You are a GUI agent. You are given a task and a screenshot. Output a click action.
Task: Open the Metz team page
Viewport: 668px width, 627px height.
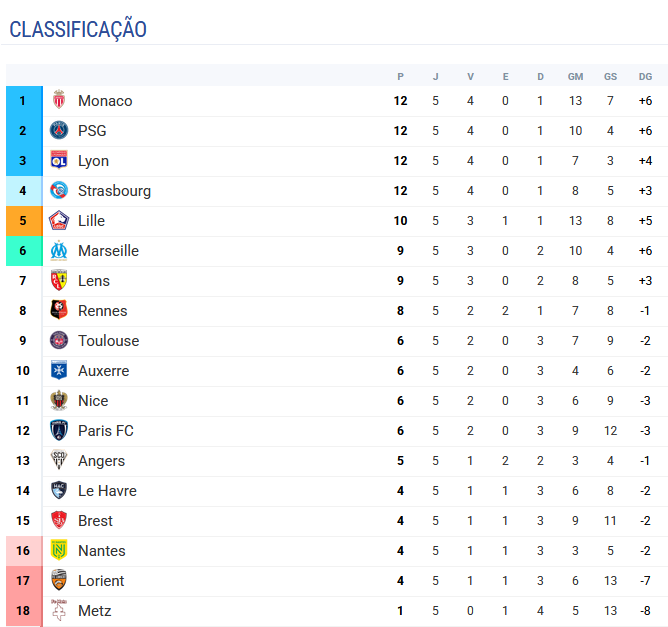[x=94, y=611]
